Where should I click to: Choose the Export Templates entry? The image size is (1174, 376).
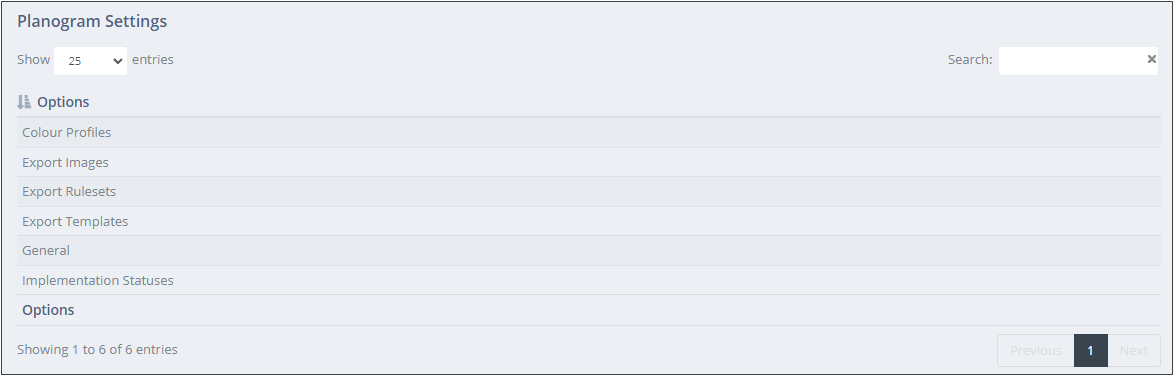588,222
